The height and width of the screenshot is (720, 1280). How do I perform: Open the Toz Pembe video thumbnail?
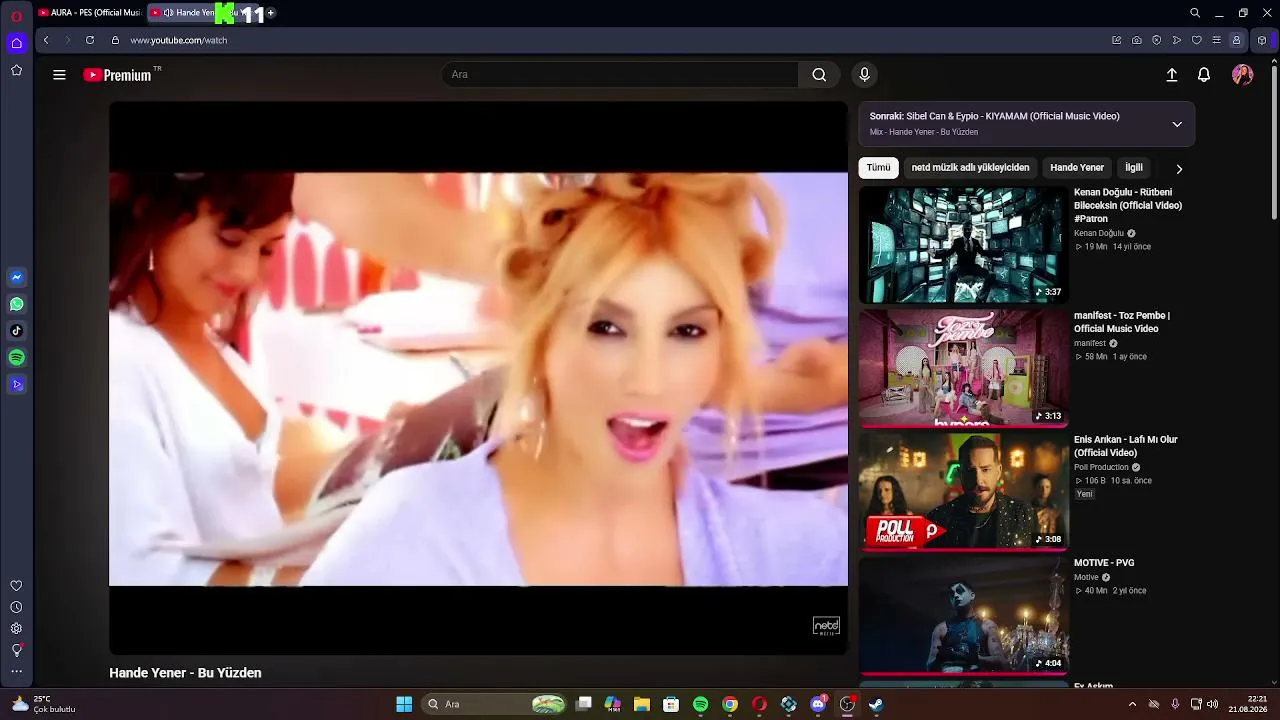click(x=964, y=368)
